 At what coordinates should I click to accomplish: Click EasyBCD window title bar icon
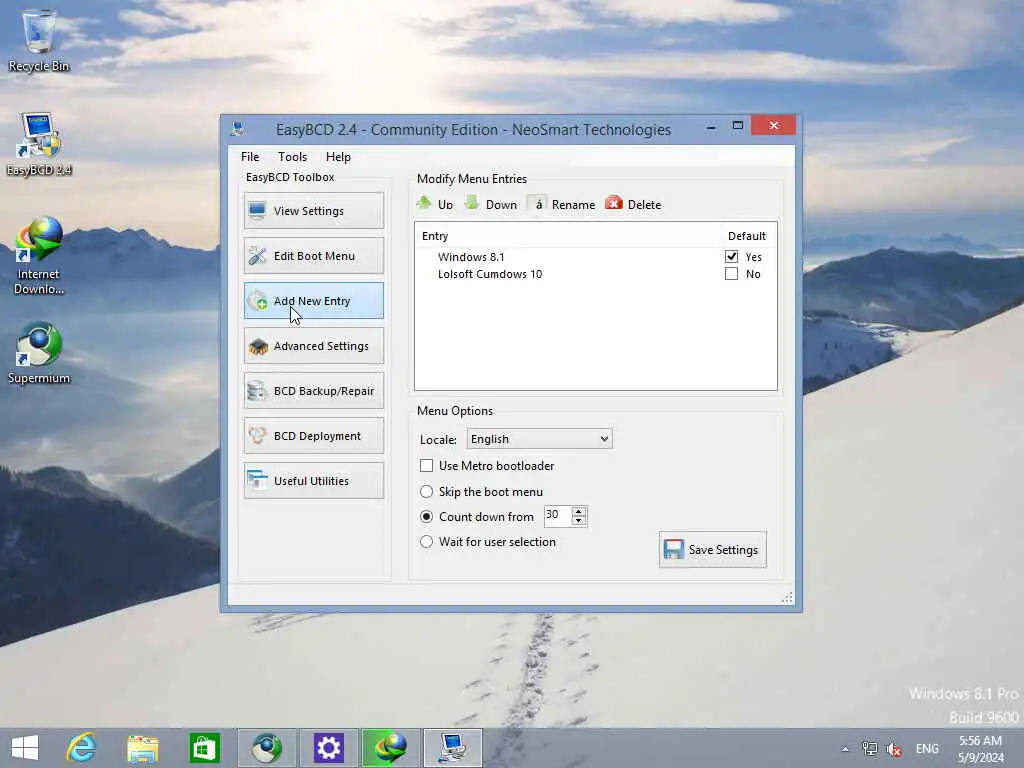(x=238, y=129)
